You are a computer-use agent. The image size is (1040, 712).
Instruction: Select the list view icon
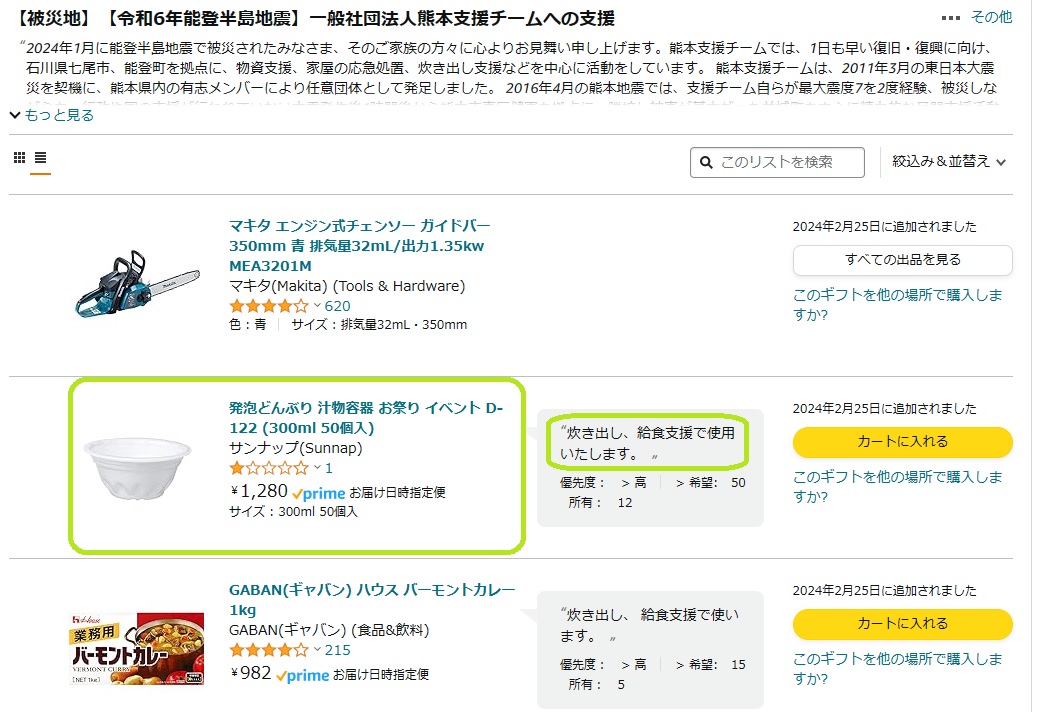pyautogui.click(x=40, y=157)
